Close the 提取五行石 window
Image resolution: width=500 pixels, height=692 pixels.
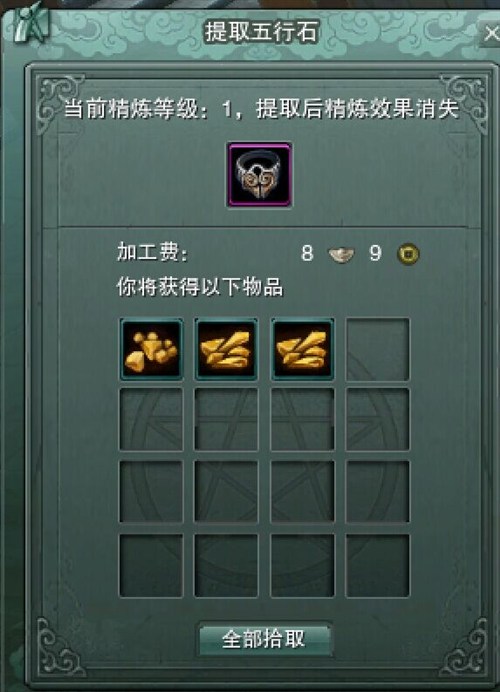point(490,33)
